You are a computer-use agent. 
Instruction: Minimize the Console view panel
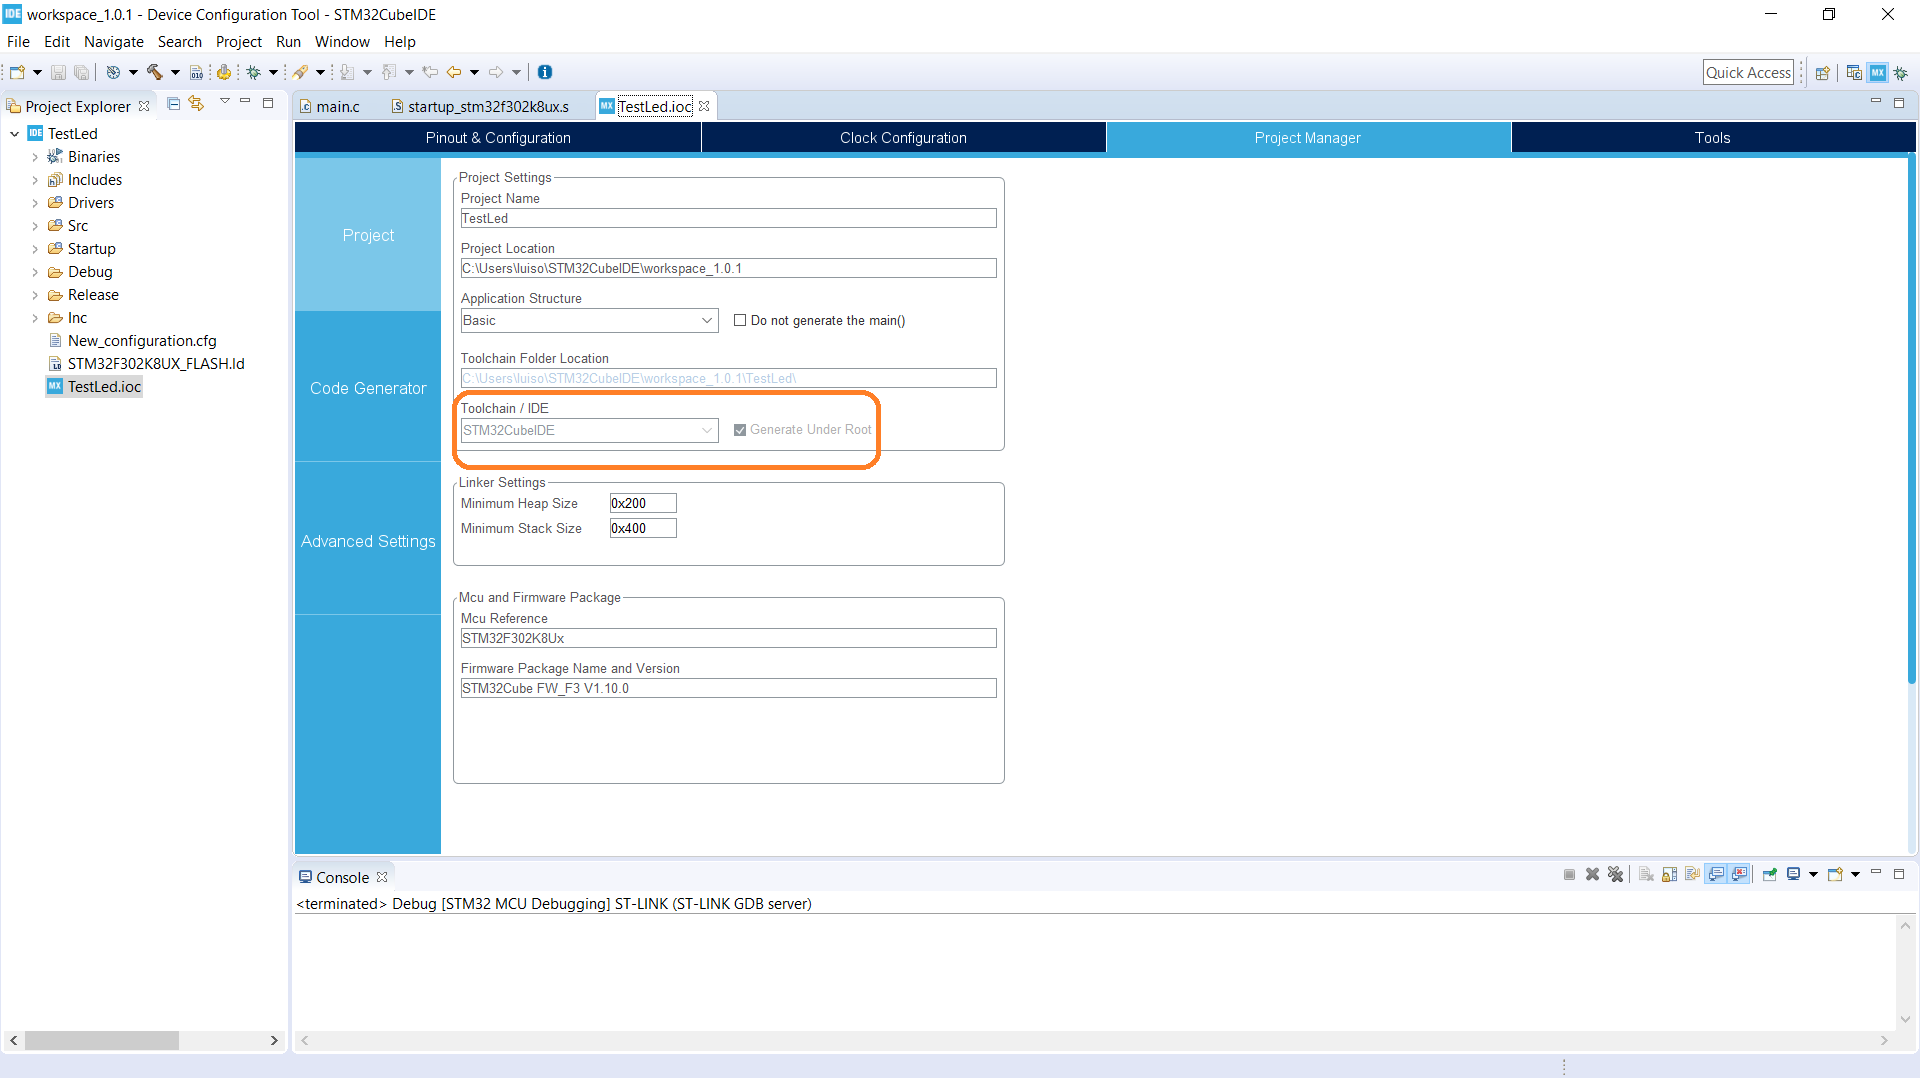tap(1876, 873)
